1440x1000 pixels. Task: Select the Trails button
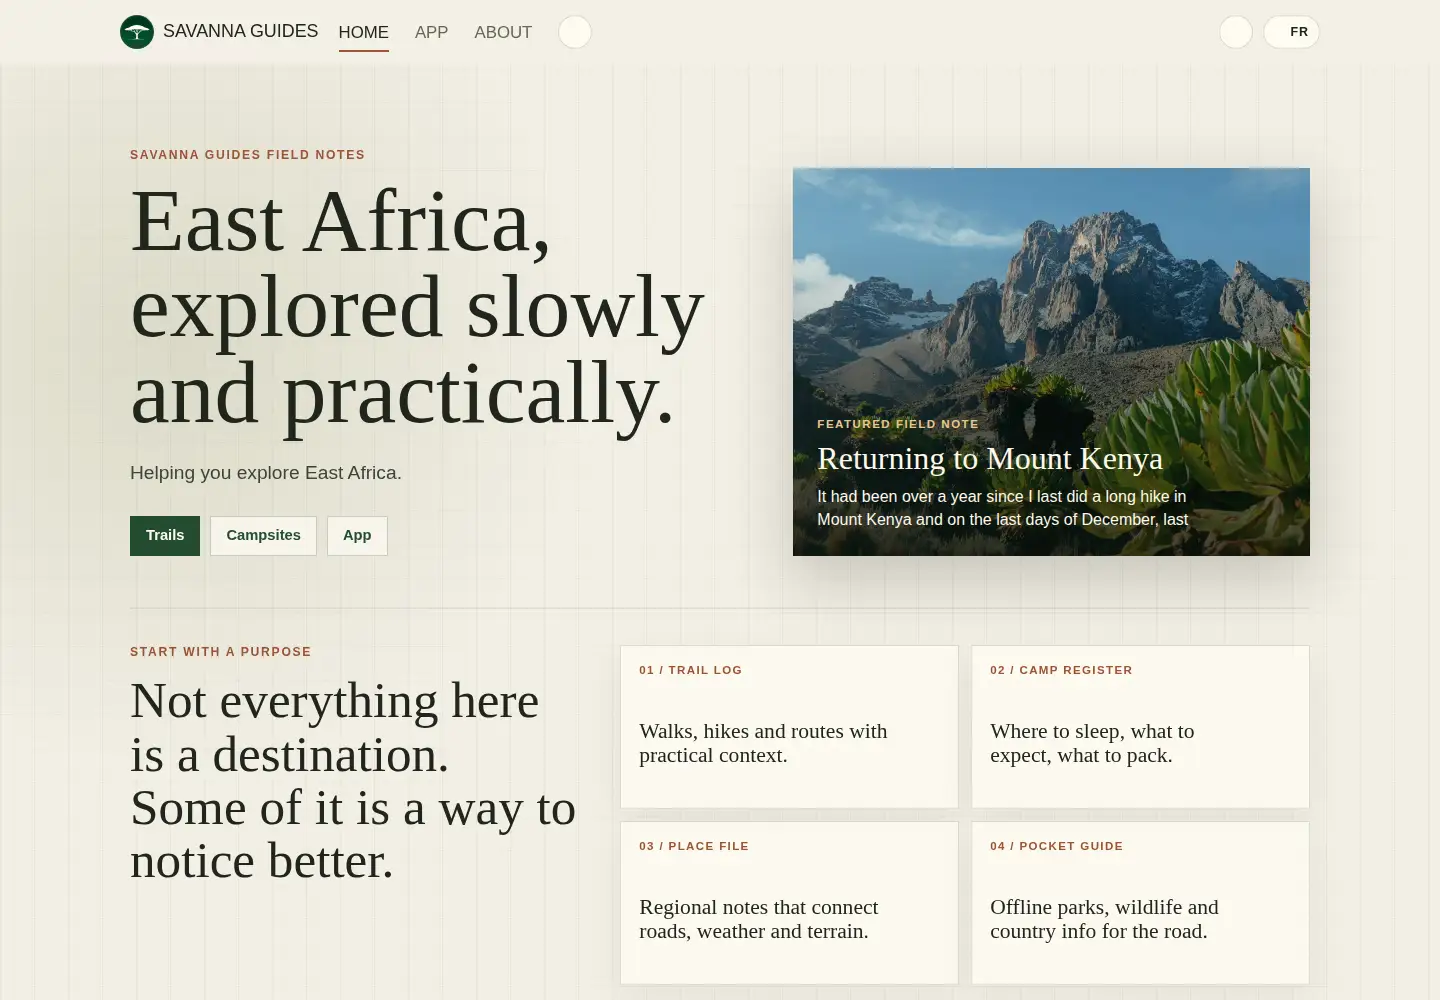click(165, 536)
